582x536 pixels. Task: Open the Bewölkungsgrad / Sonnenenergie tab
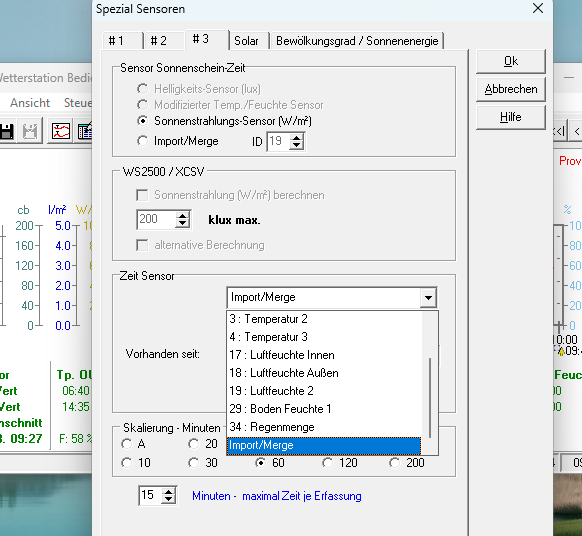[x=357, y=40]
